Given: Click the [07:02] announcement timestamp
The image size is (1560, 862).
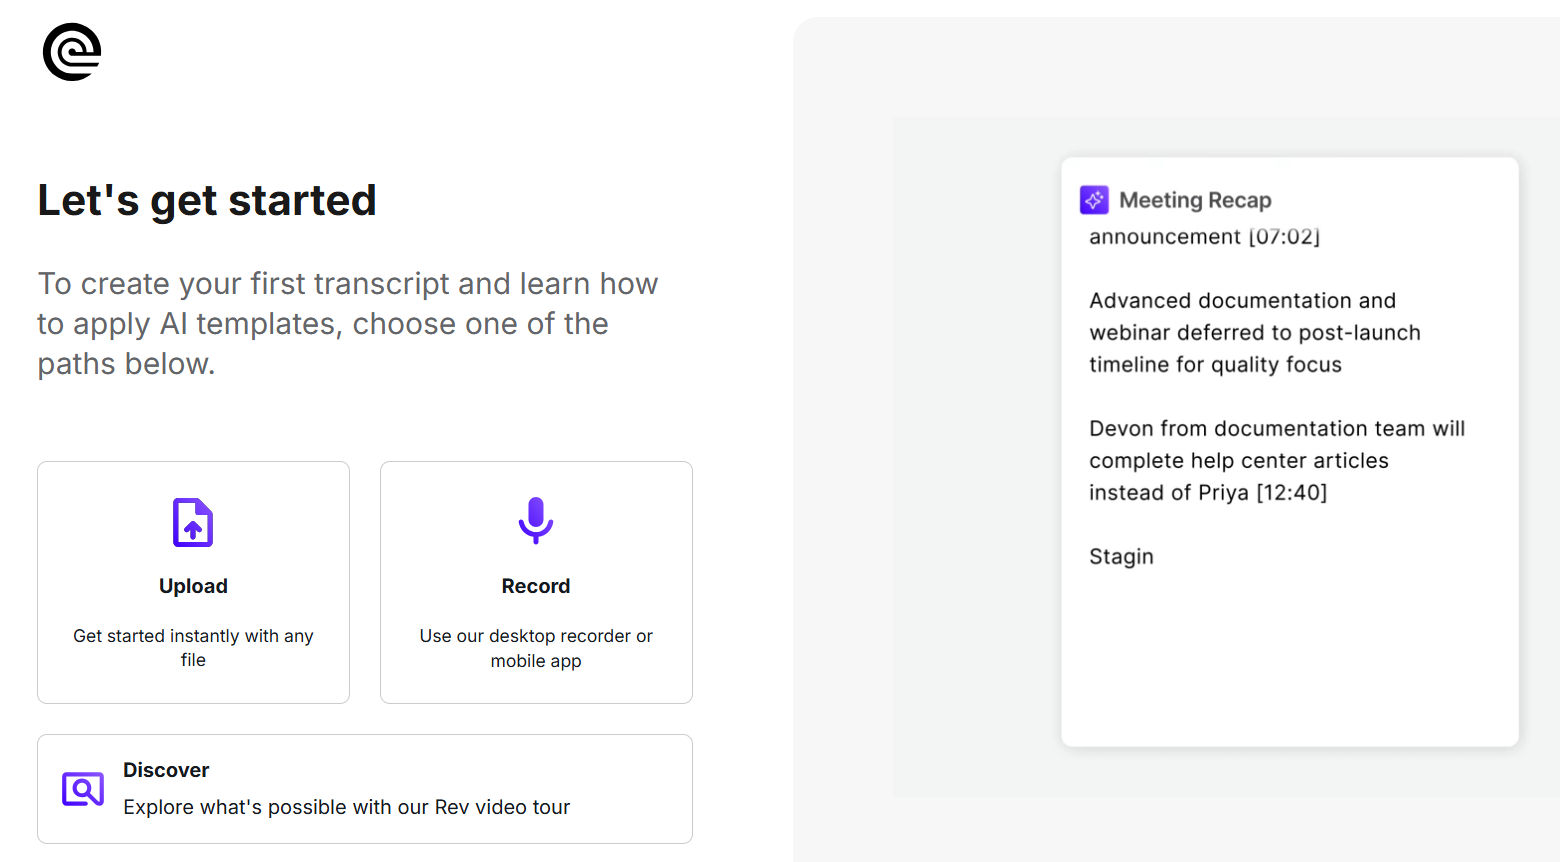Looking at the screenshot, I should 1284,237.
